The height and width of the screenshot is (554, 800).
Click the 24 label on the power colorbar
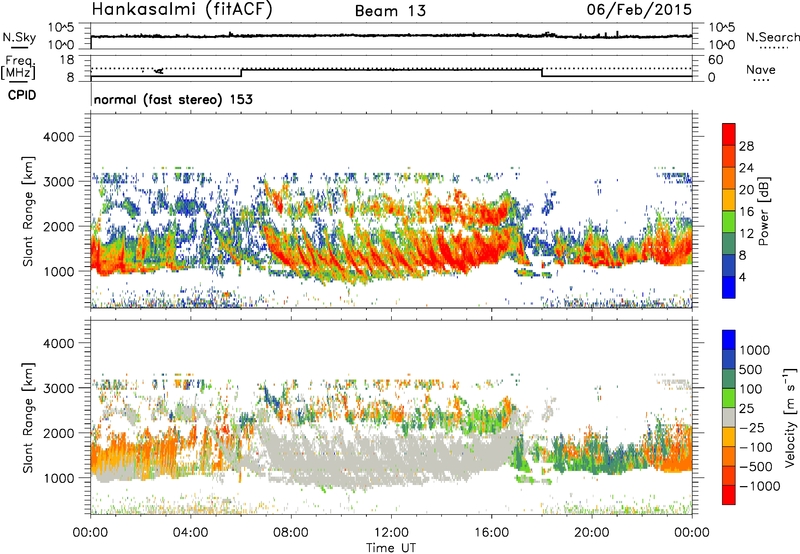(746, 168)
